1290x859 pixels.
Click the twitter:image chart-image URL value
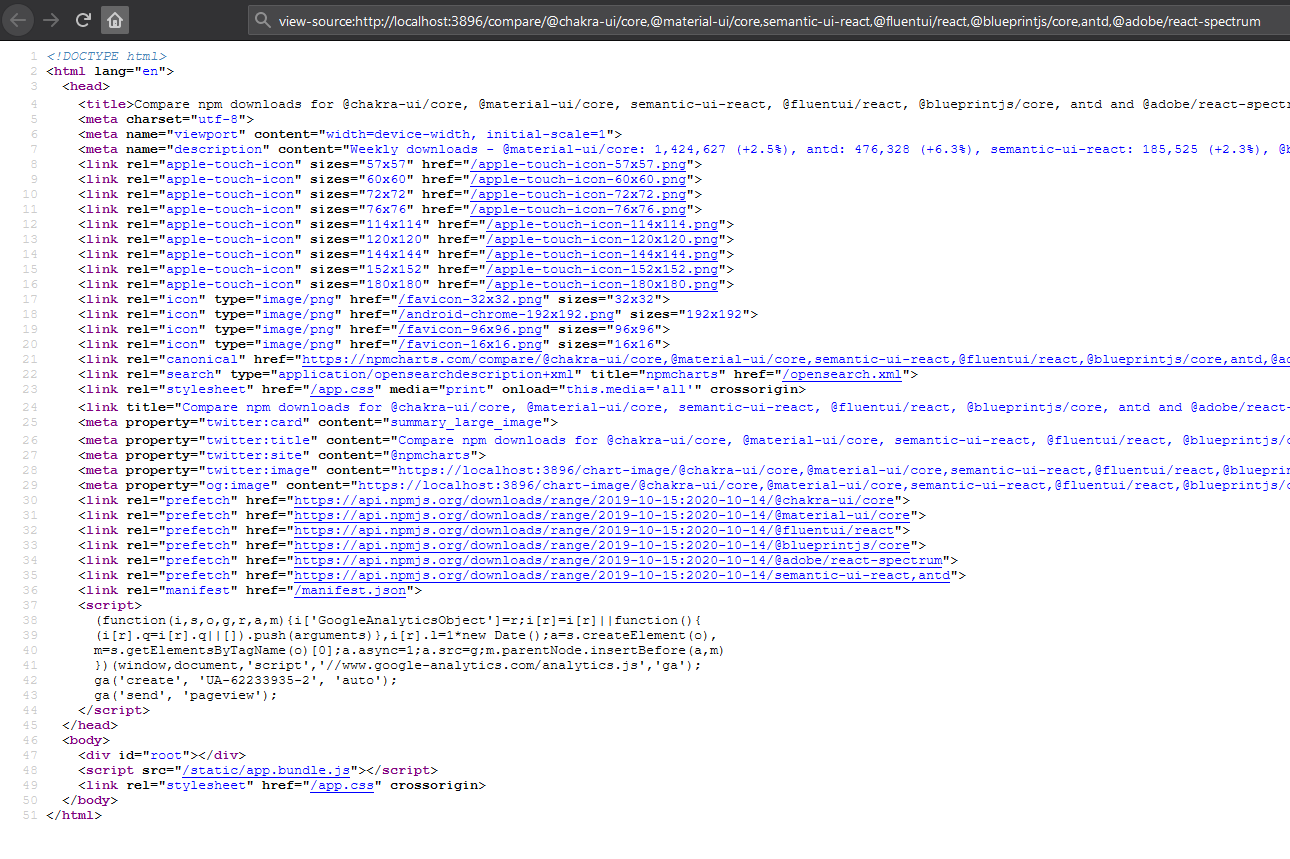[843, 470]
